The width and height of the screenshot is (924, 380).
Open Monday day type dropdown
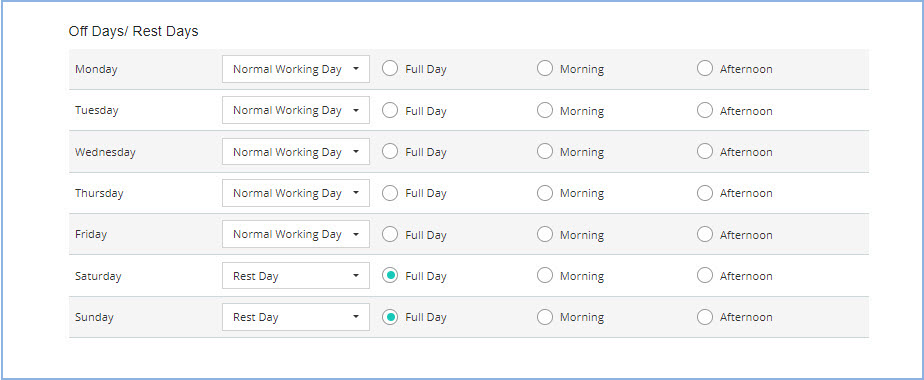[296, 69]
